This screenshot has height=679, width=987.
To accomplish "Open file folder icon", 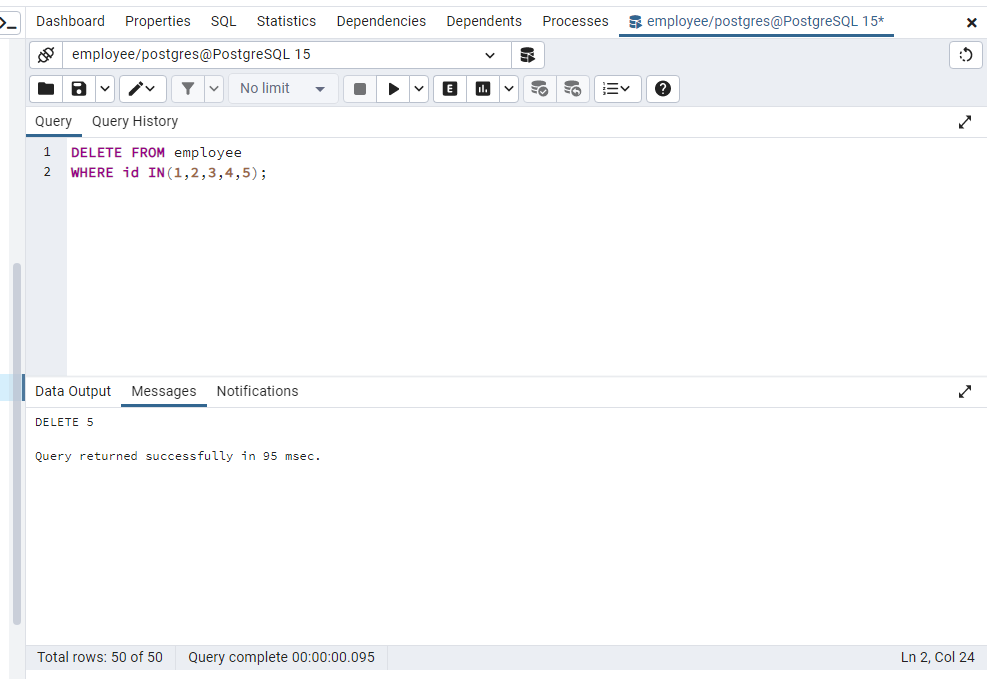I will [46, 89].
